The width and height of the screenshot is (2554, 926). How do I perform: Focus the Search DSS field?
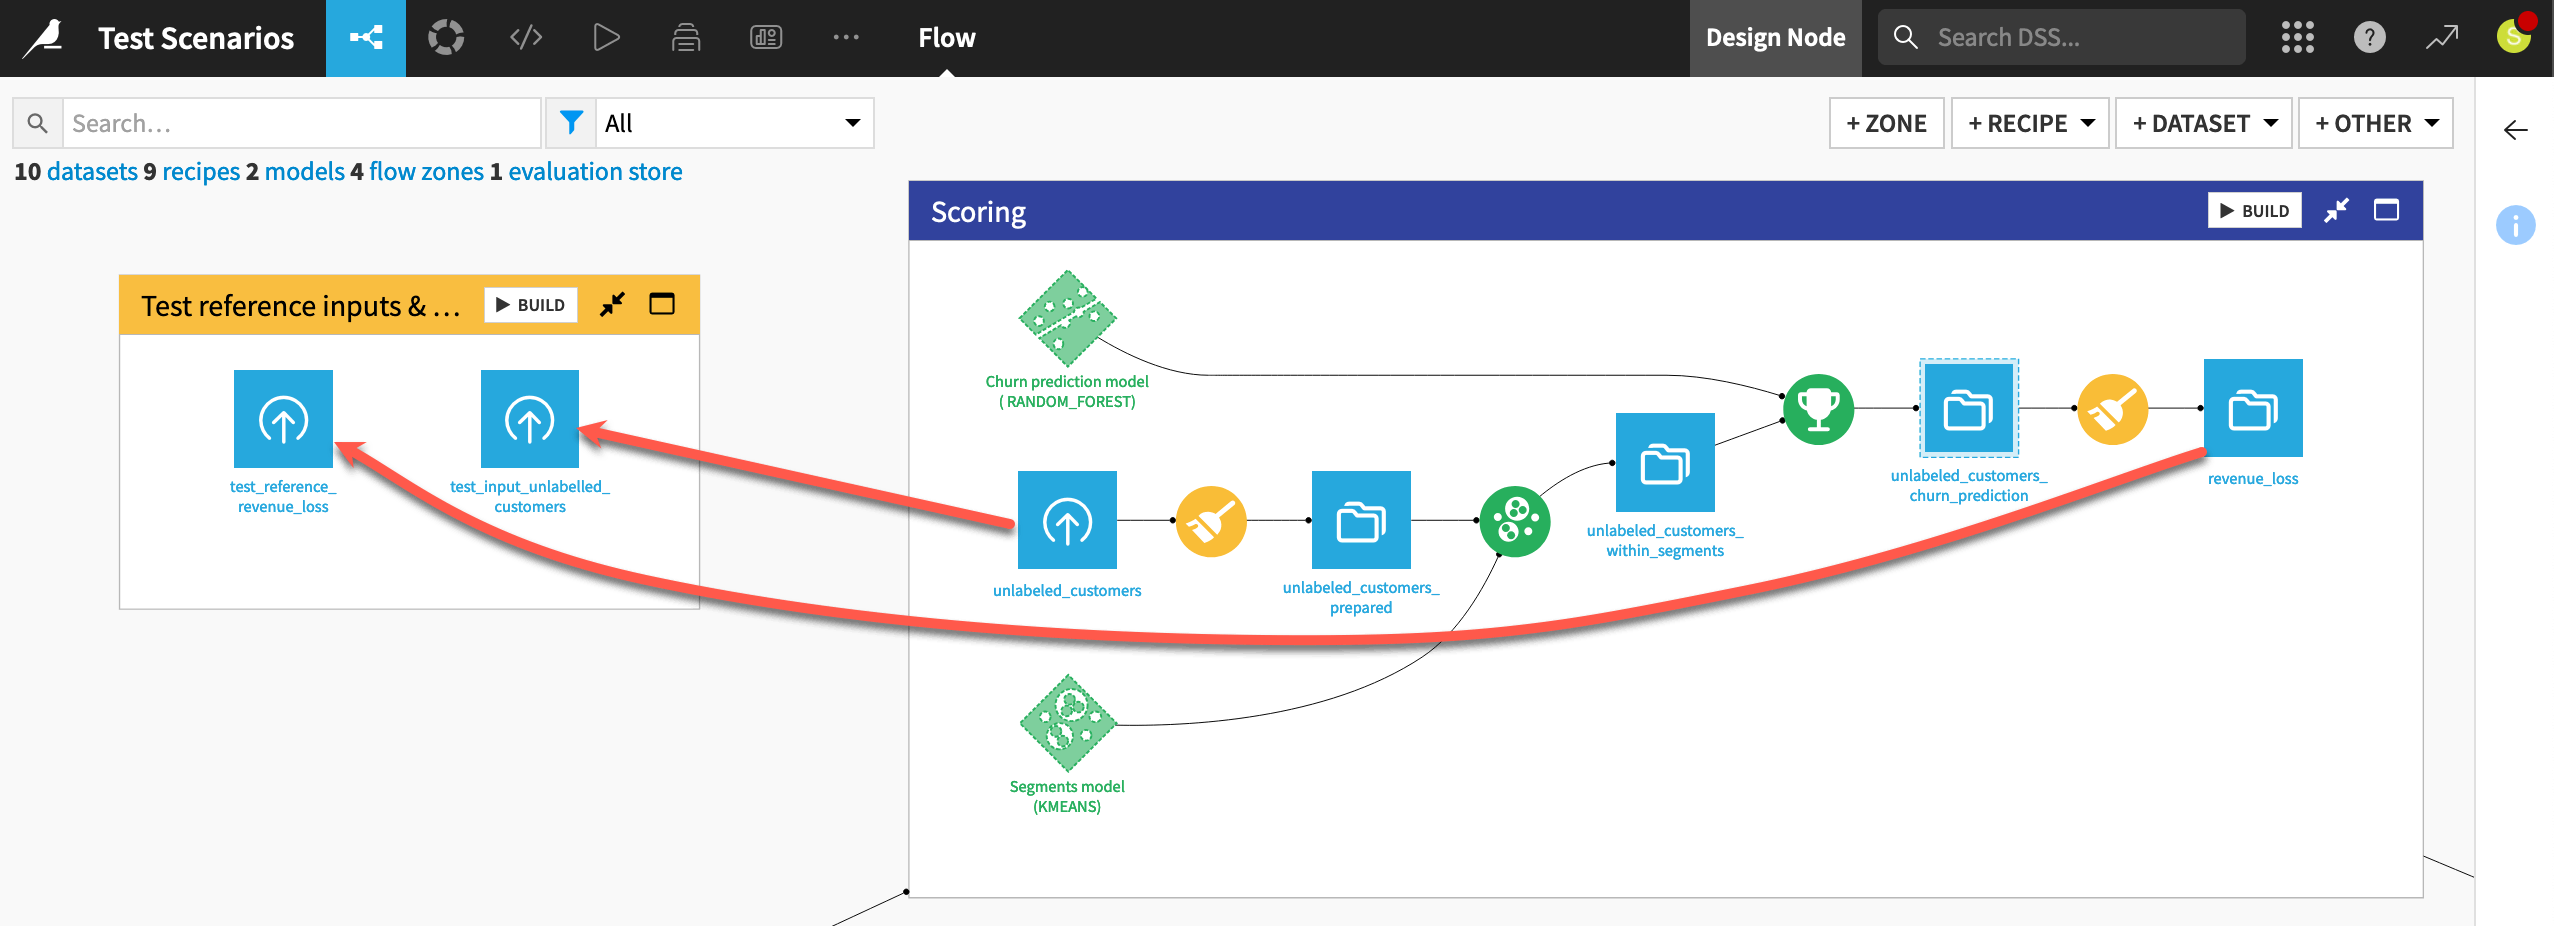pos(2061,38)
